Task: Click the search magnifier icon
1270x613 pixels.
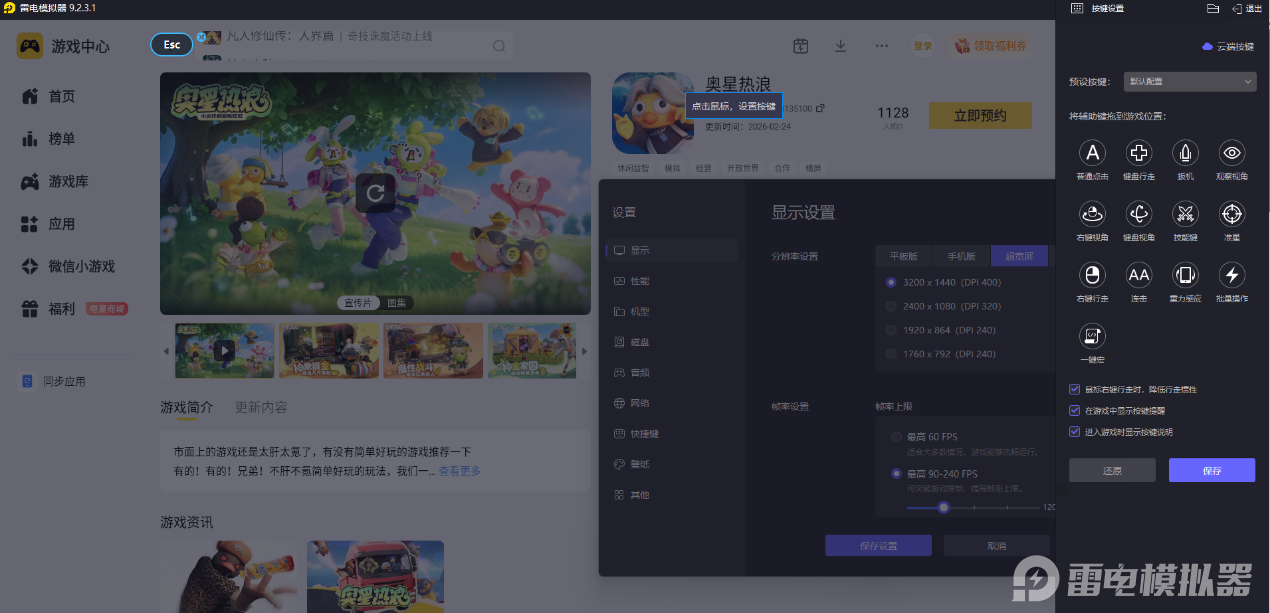Action: coord(499,46)
